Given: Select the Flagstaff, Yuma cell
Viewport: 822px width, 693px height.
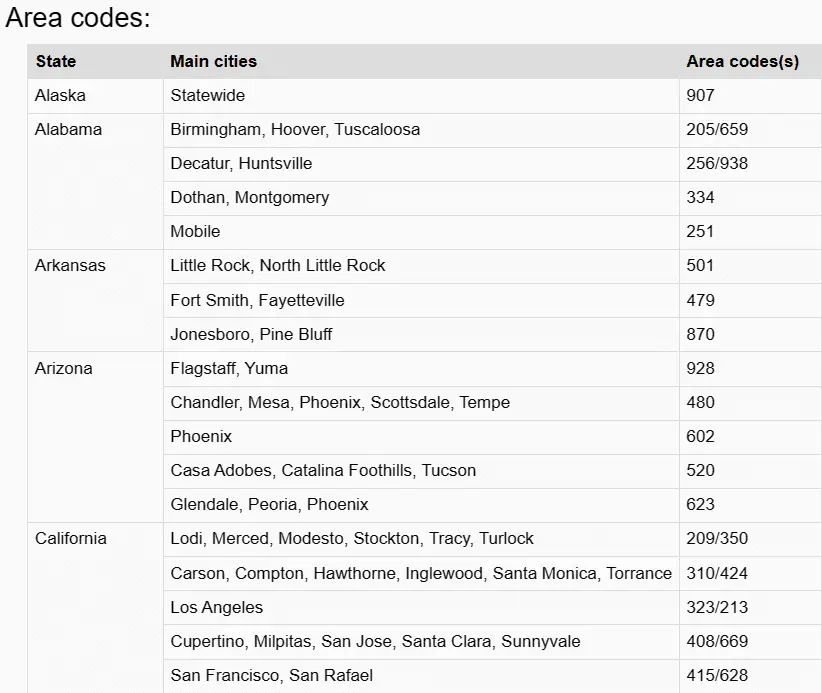Looking at the screenshot, I should (x=421, y=369).
